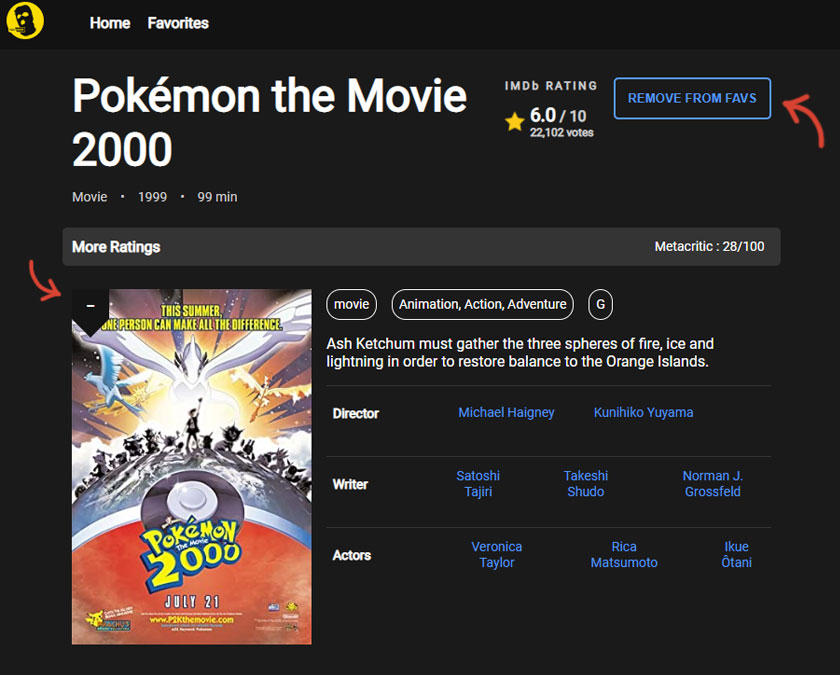840x675 pixels.
Task: Collapse the poster using the minus icon
Action: 90,302
